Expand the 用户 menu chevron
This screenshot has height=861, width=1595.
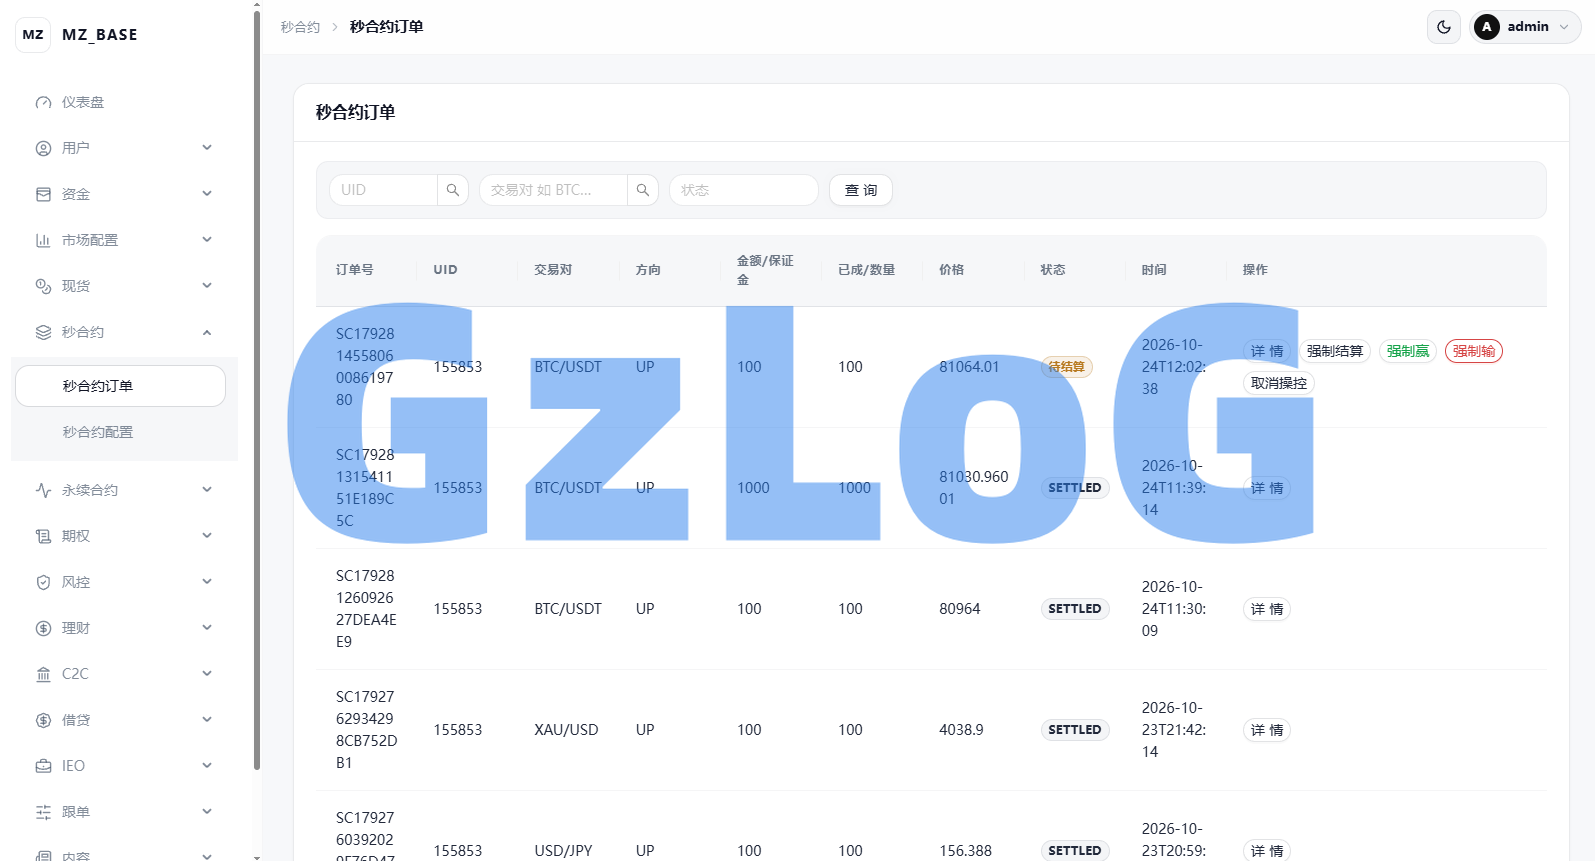tap(207, 148)
